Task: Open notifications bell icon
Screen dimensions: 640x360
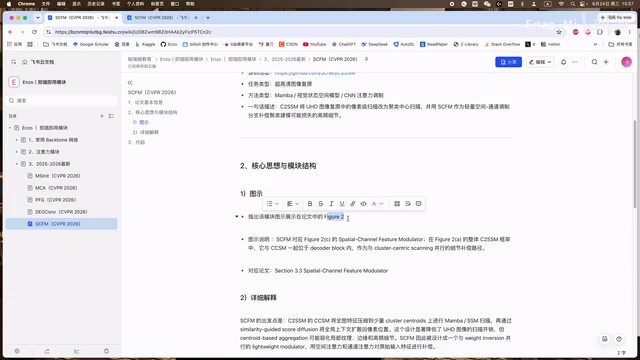Action: coord(563,62)
